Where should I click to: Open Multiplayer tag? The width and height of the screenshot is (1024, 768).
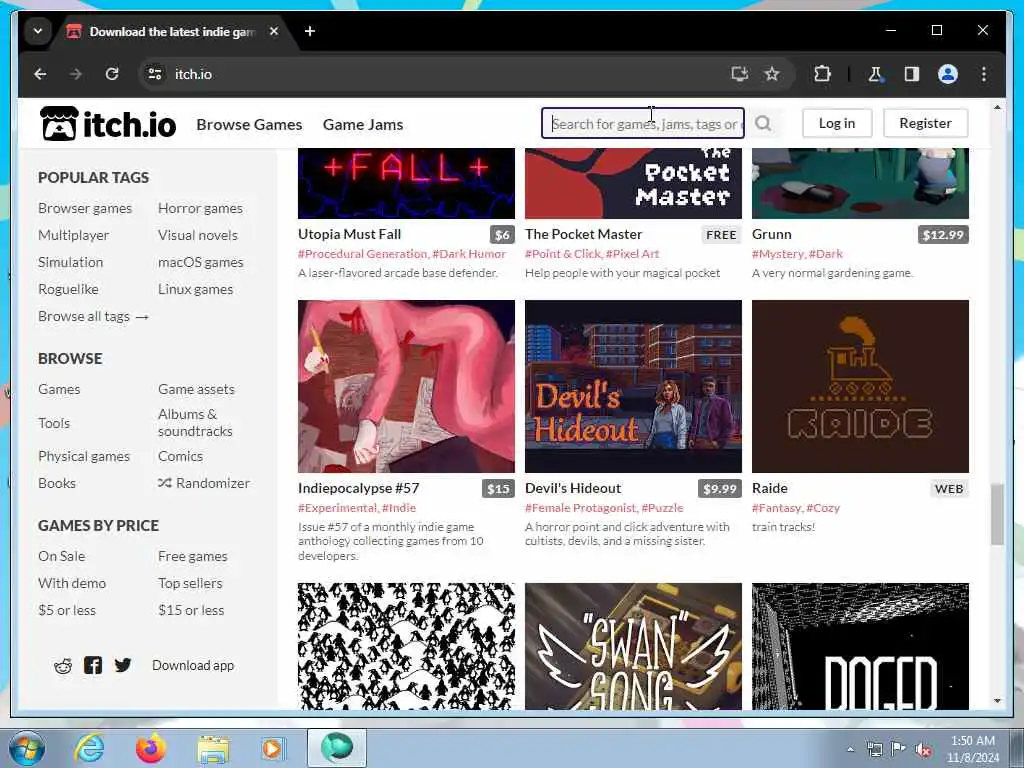[74, 235]
